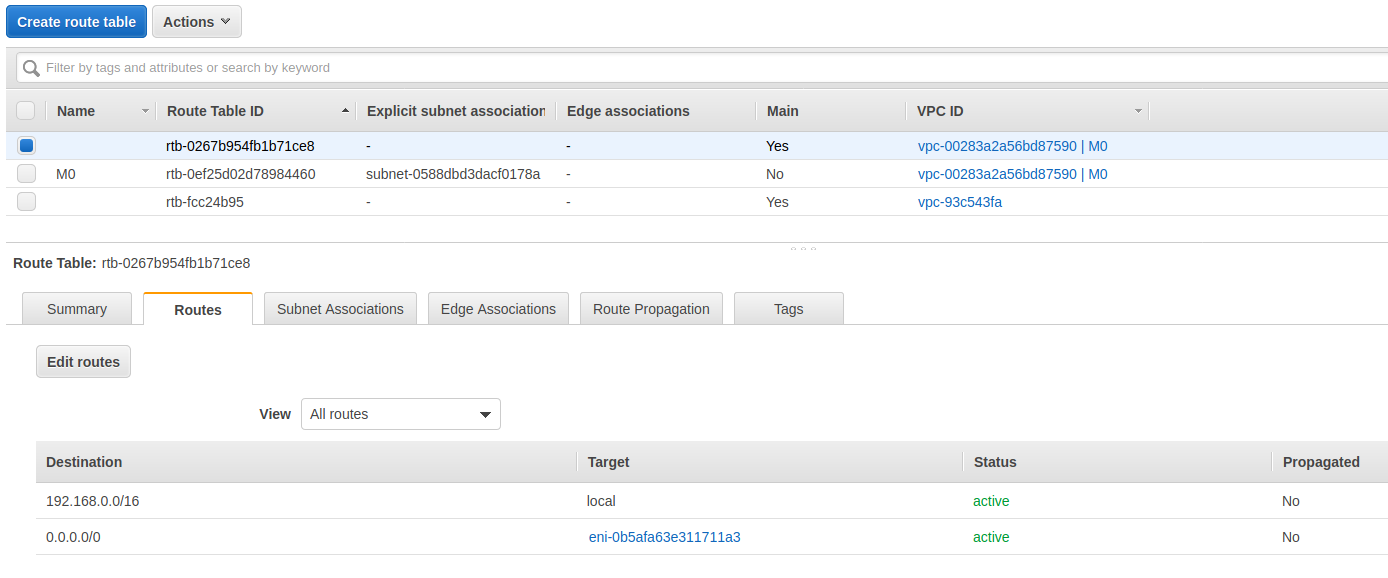
Task: Click the filter by tags search field
Action: click(x=700, y=68)
